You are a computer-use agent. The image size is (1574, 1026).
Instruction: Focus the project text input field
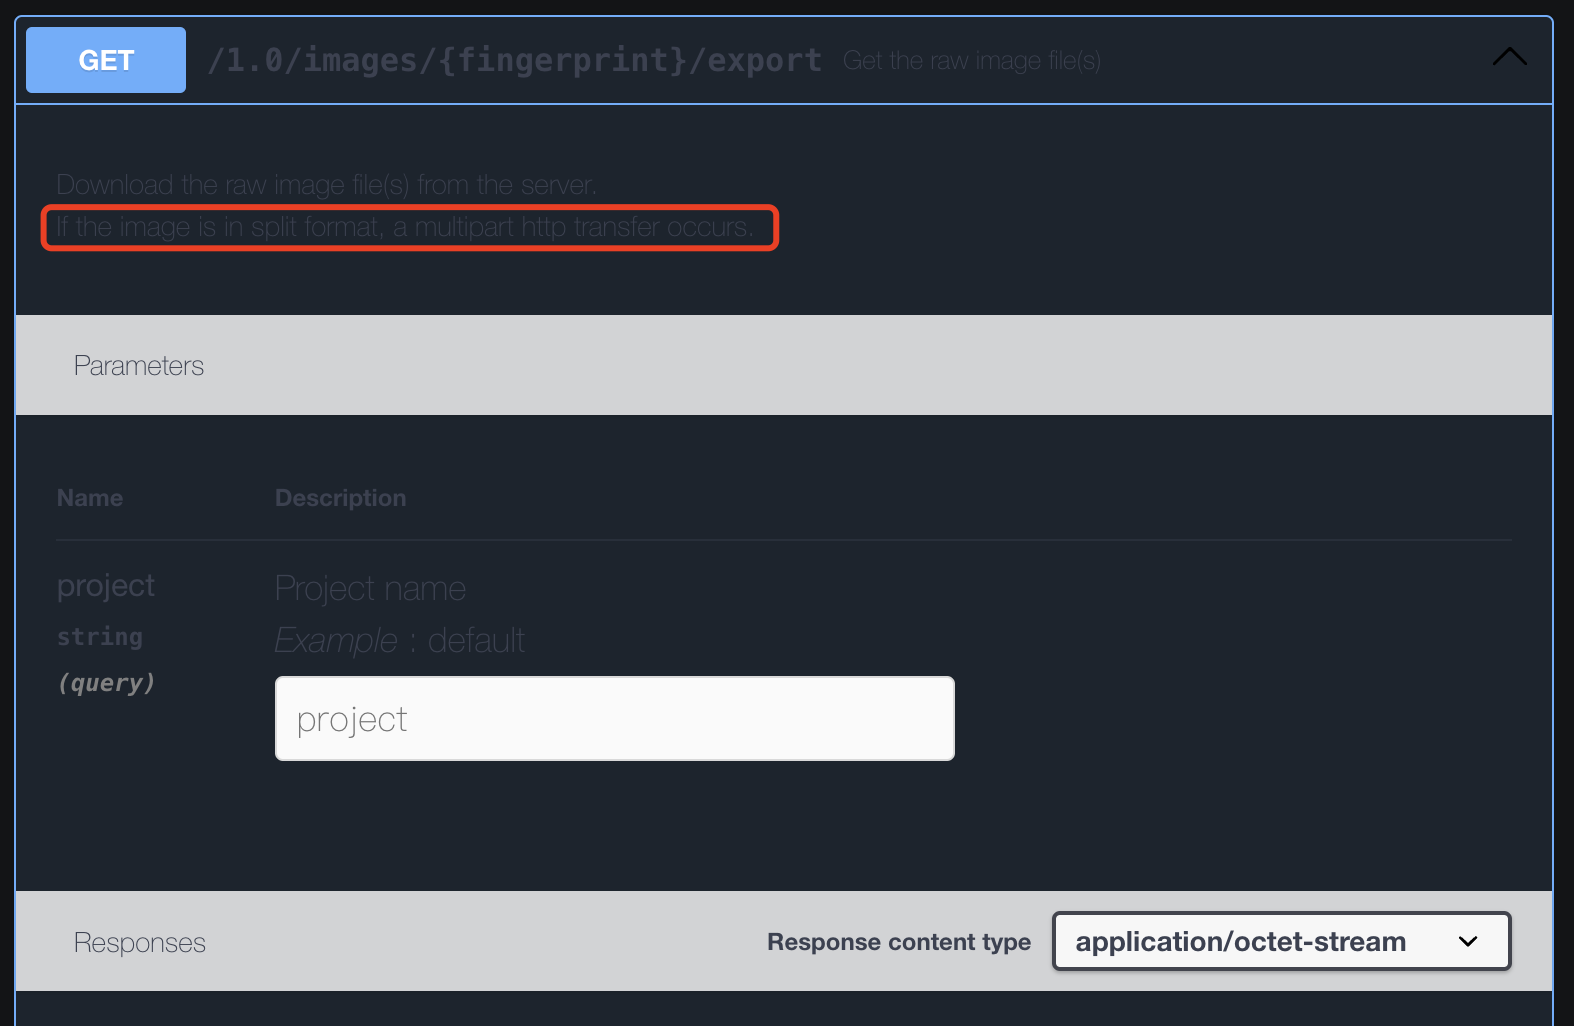[614, 719]
